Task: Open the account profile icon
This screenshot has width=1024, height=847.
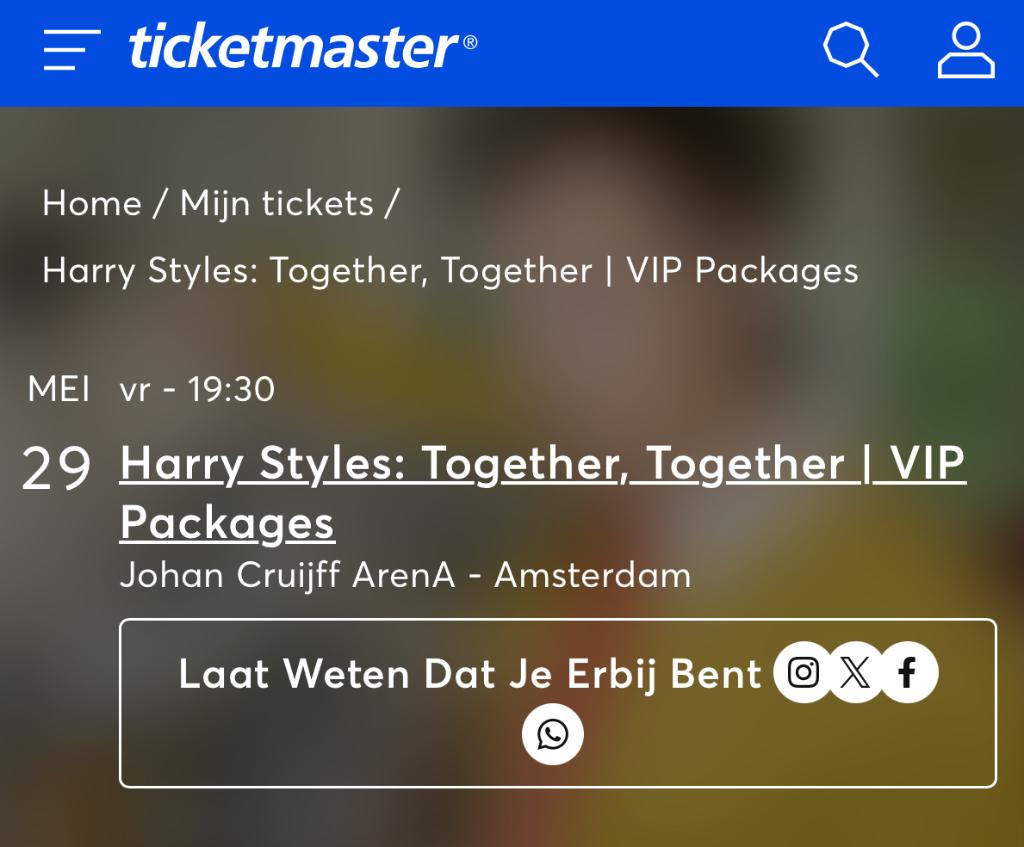Action: coord(965,48)
